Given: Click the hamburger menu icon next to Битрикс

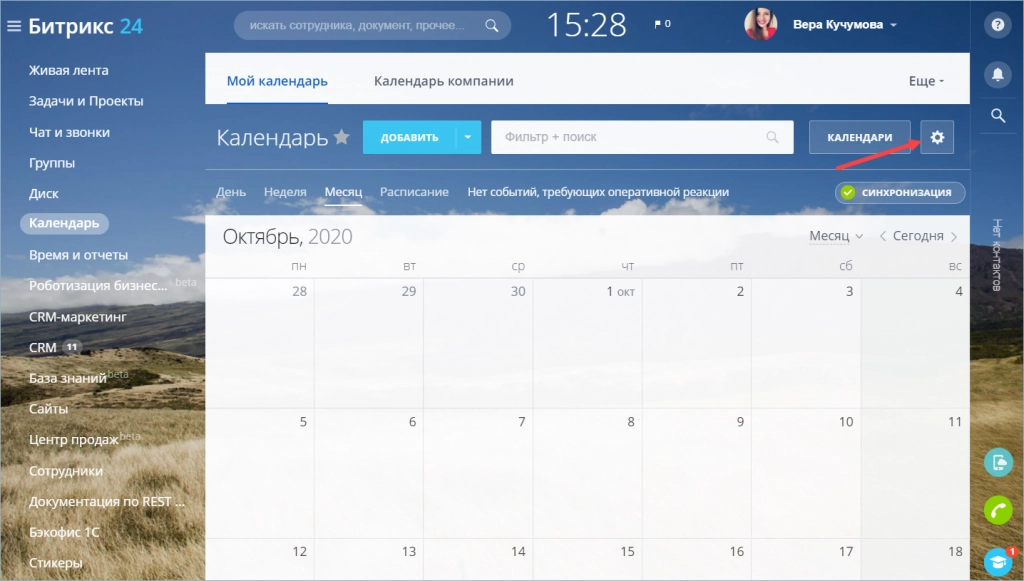Looking at the screenshot, I should (x=14, y=25).
